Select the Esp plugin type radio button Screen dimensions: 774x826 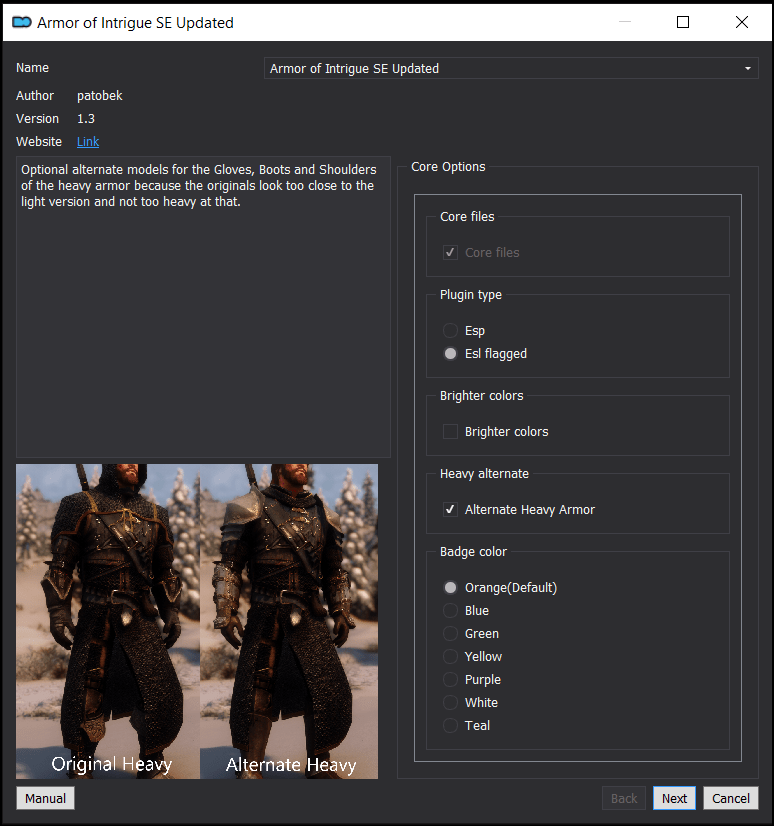click(450, 330)
